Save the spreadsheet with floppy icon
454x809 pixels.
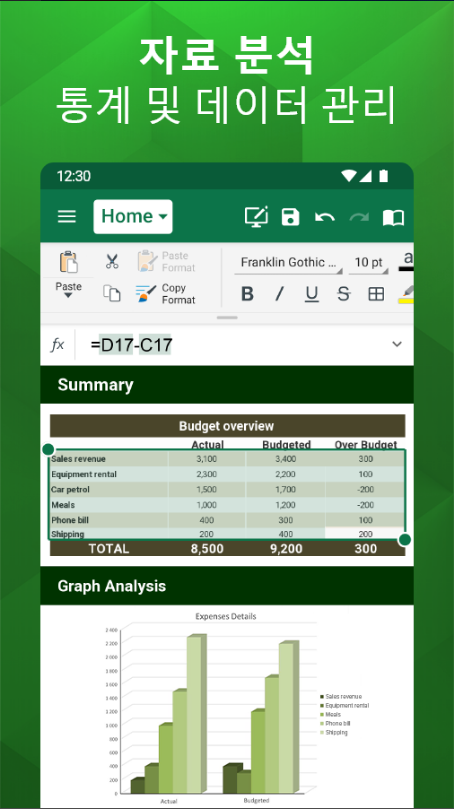point(290,217)
